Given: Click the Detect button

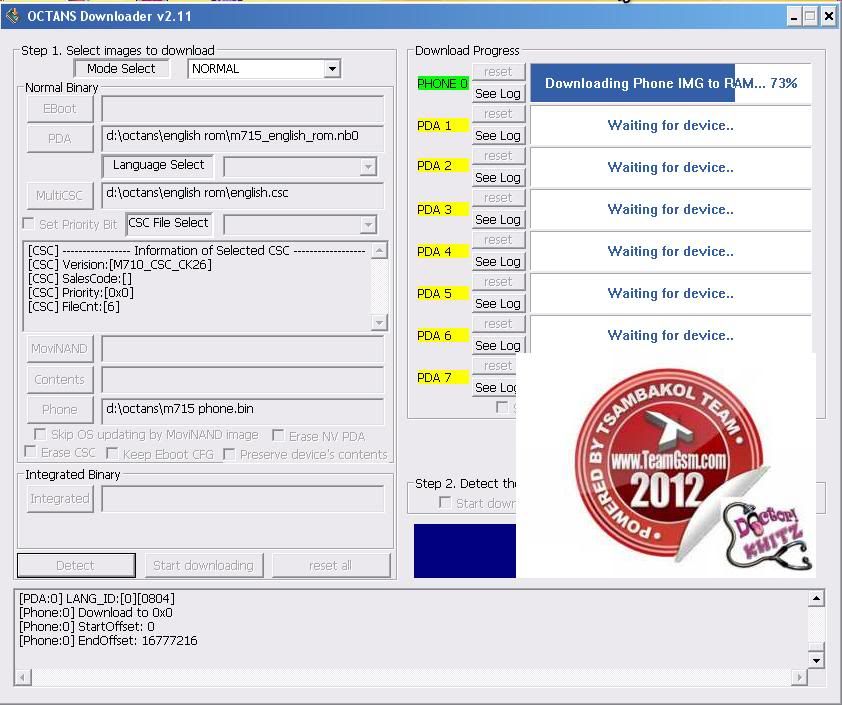Looking at the screenshot, I should pyautogui.click(x=76, y=565).
